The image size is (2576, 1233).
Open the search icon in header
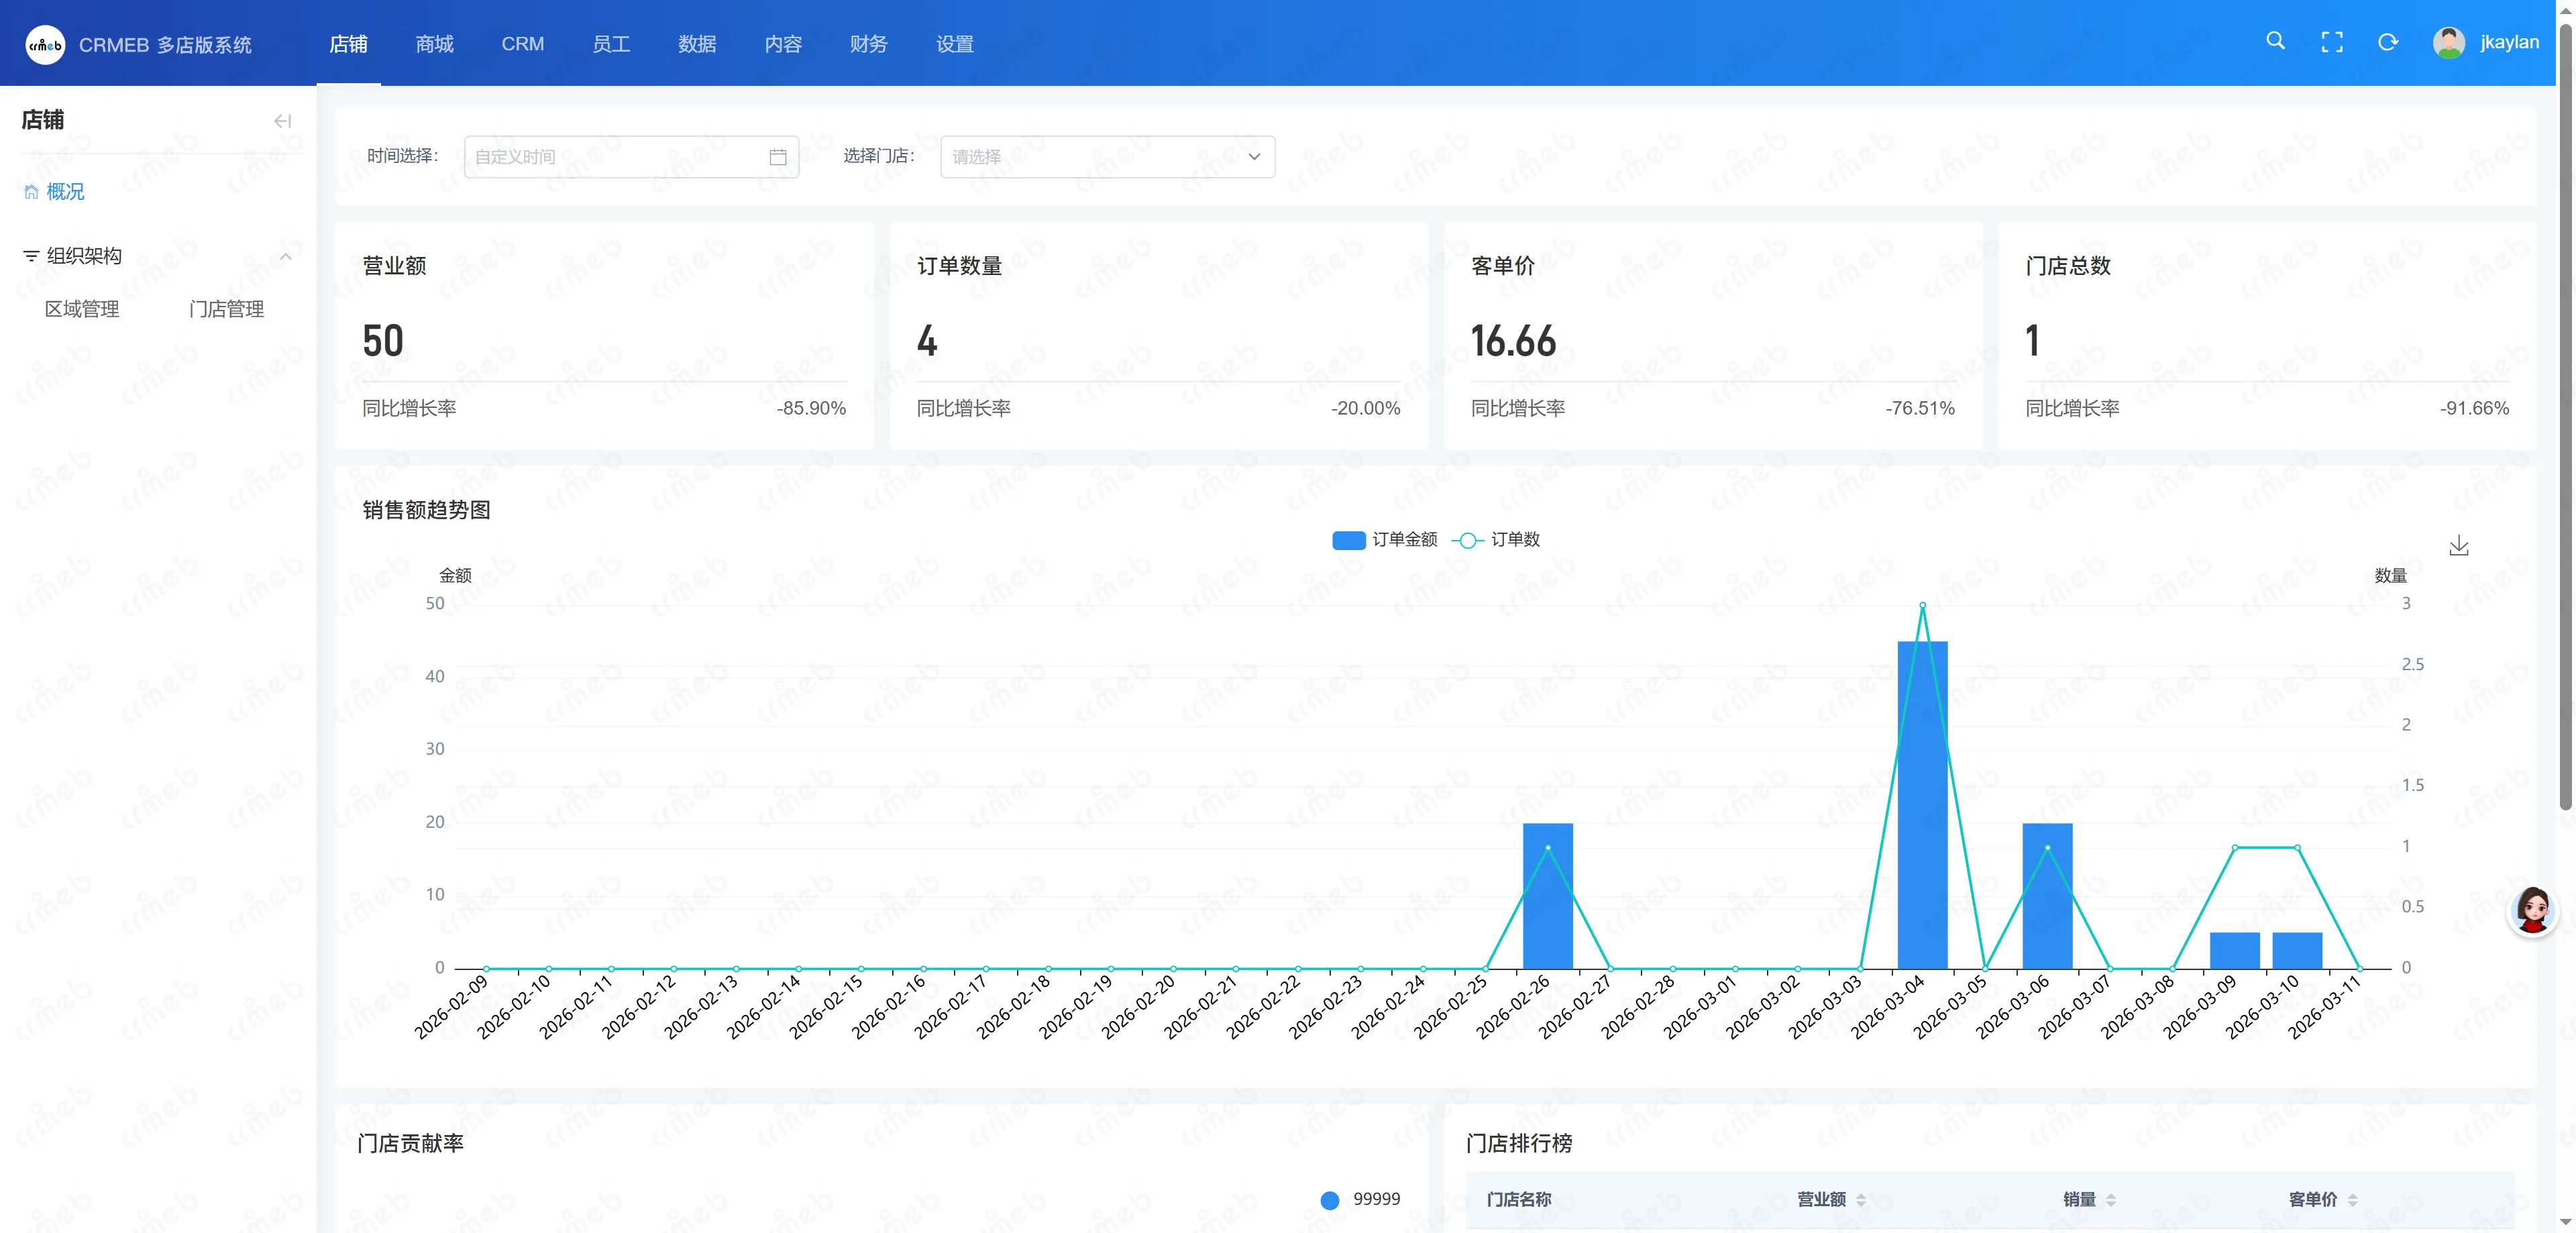pyautogui.click(x=2275, y=42)
